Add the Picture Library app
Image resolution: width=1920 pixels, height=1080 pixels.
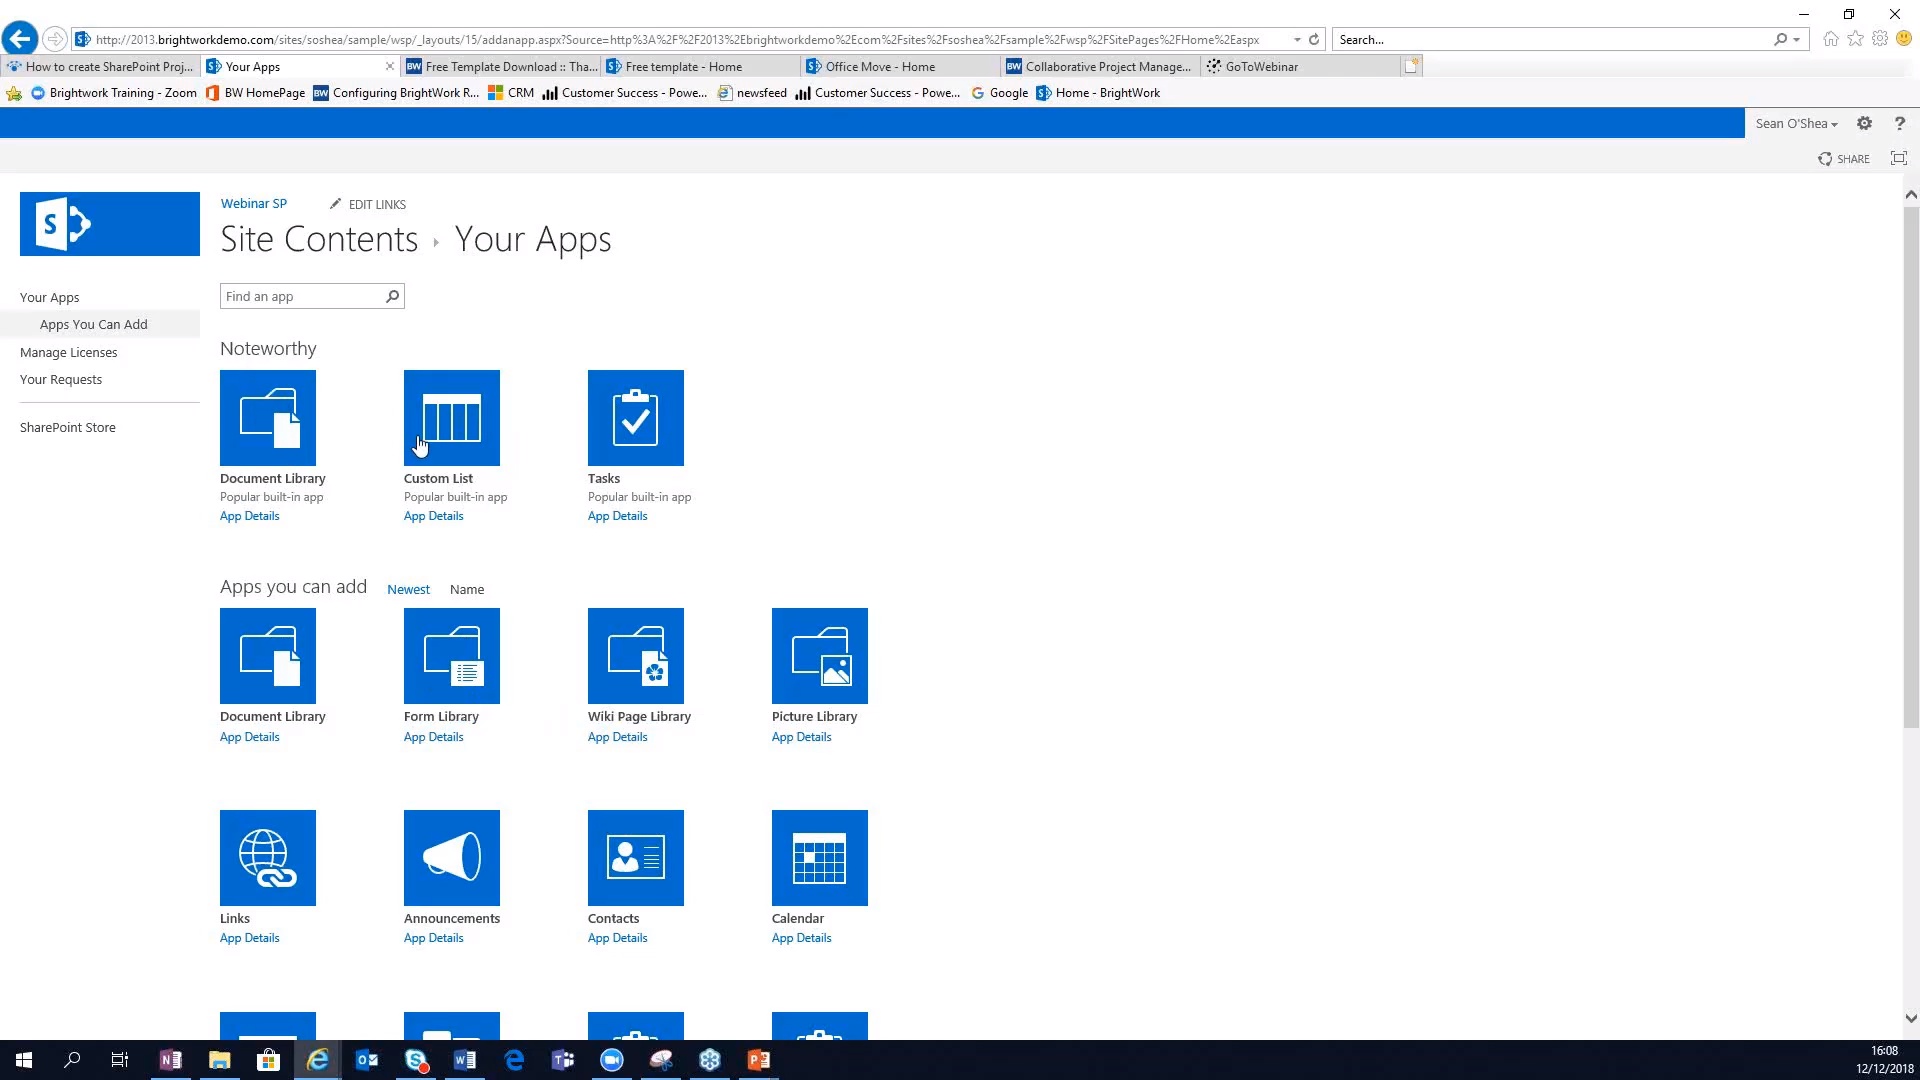[x=819, y=656]
